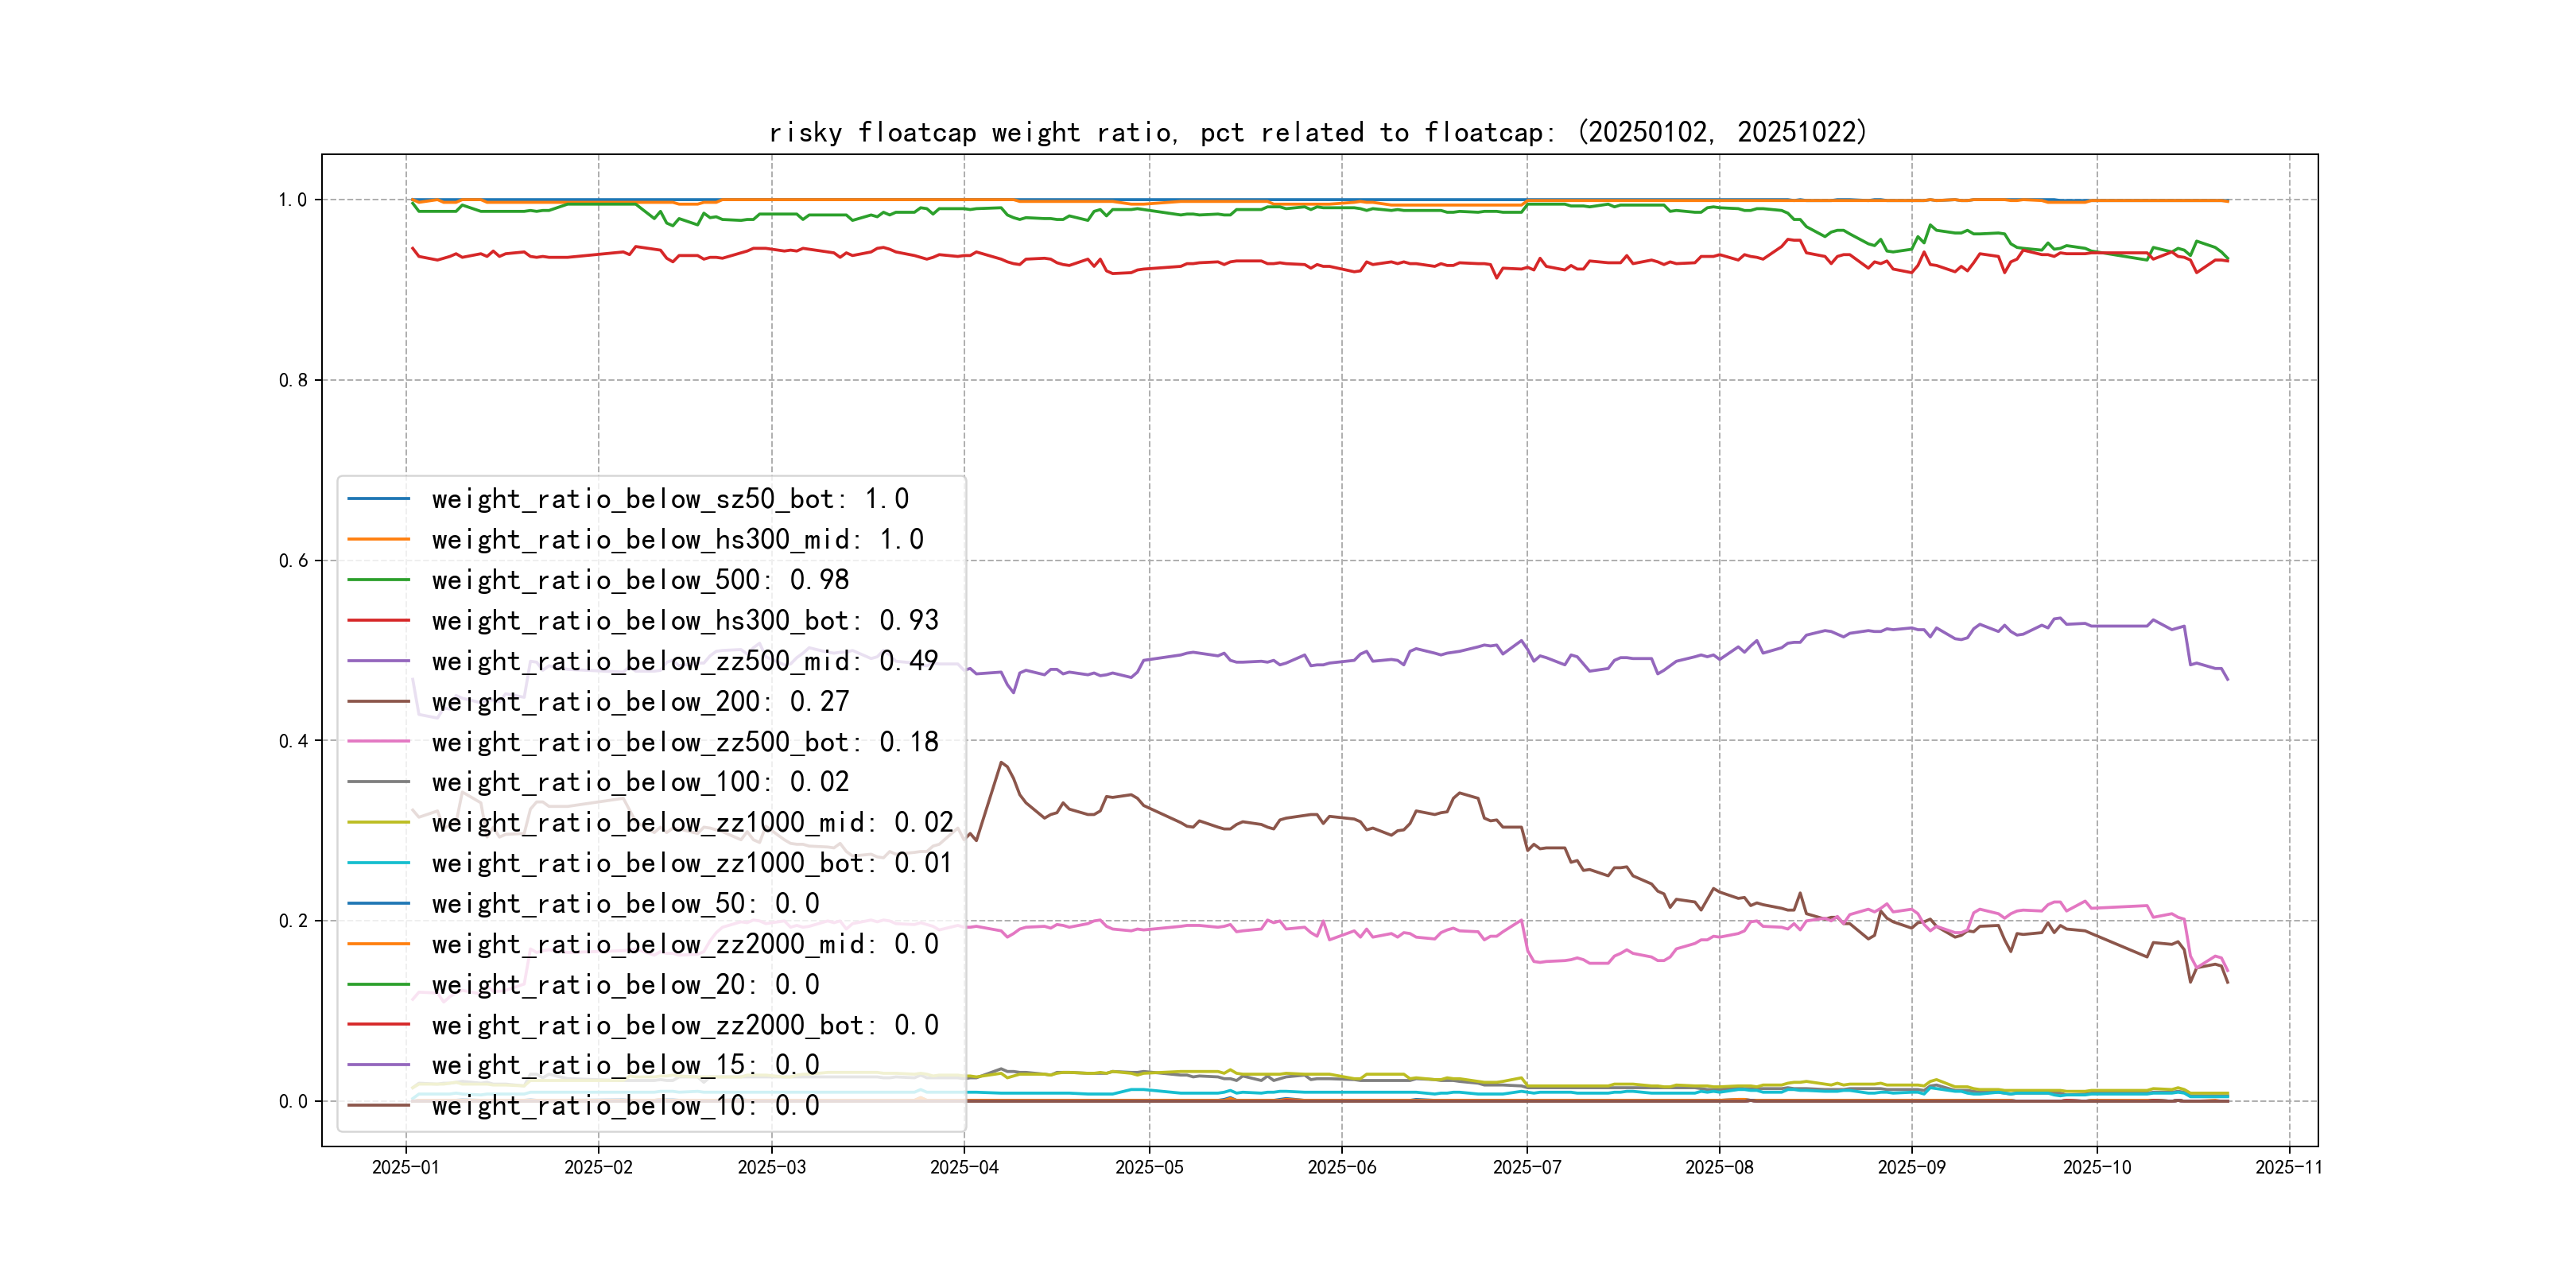Click the 2025-11 x-axis tick label

click(x=2288, y=1167)
